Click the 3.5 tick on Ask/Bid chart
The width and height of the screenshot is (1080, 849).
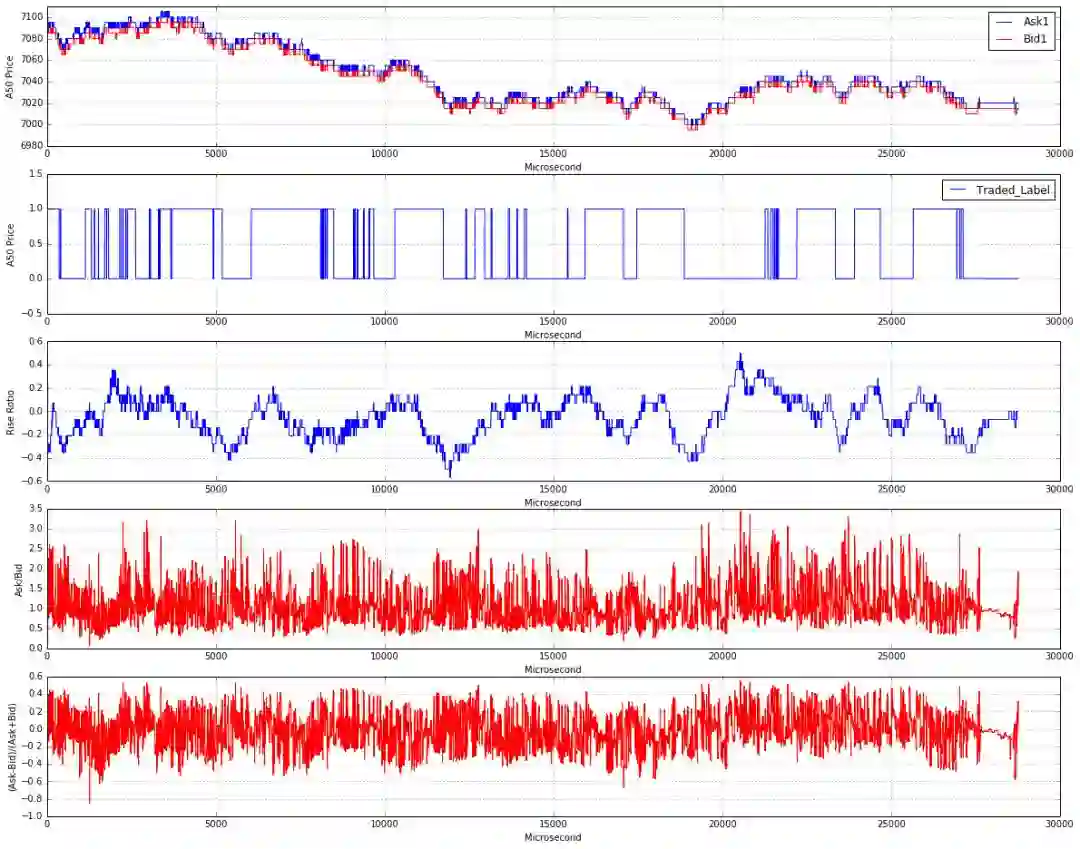[x=35, y=509]
